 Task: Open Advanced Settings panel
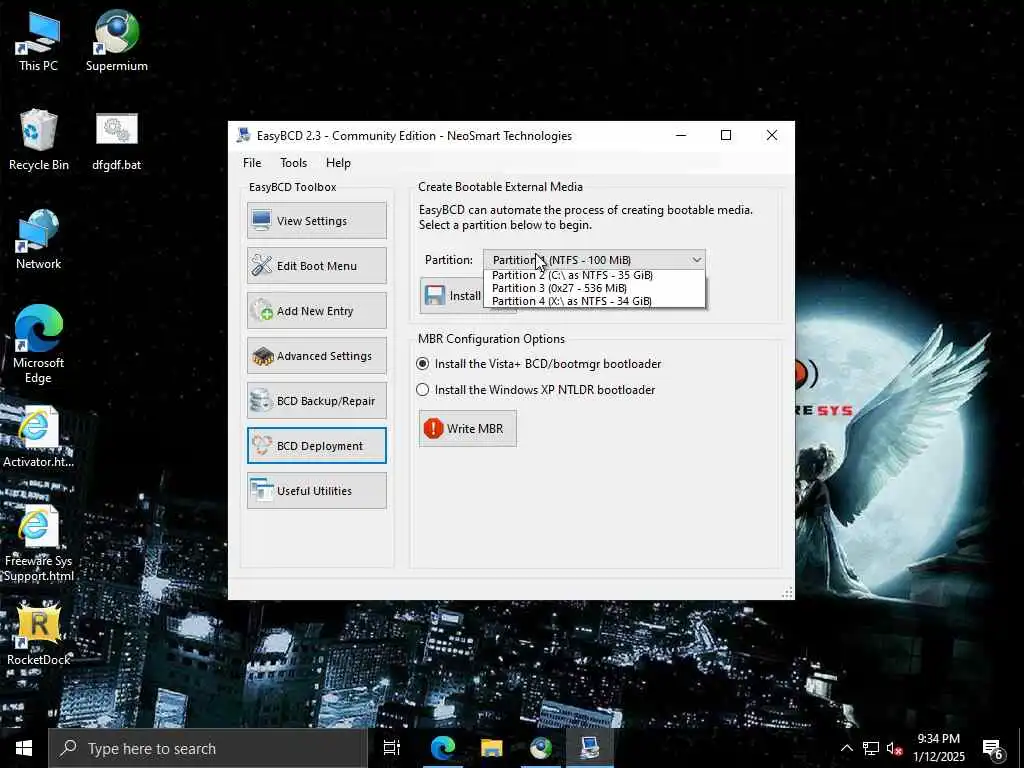[x=317, y=356]
